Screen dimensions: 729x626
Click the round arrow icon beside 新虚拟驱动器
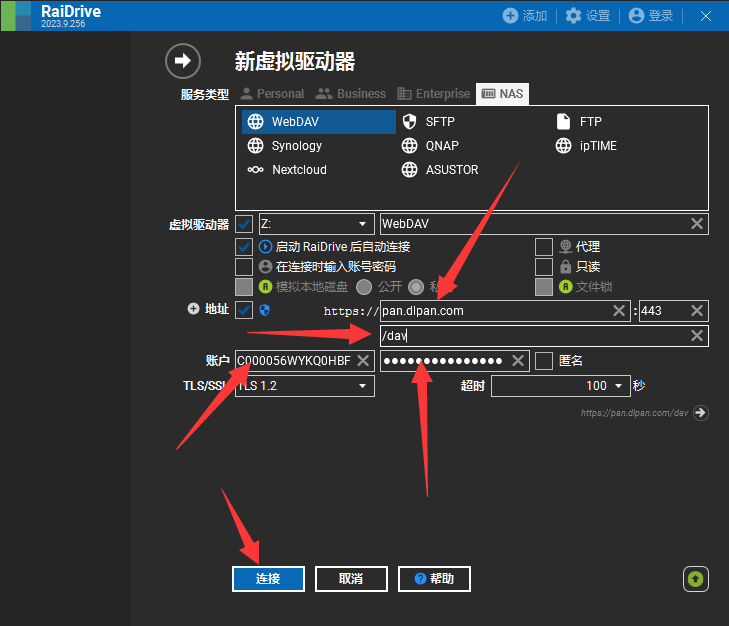[x=183, y=61]
